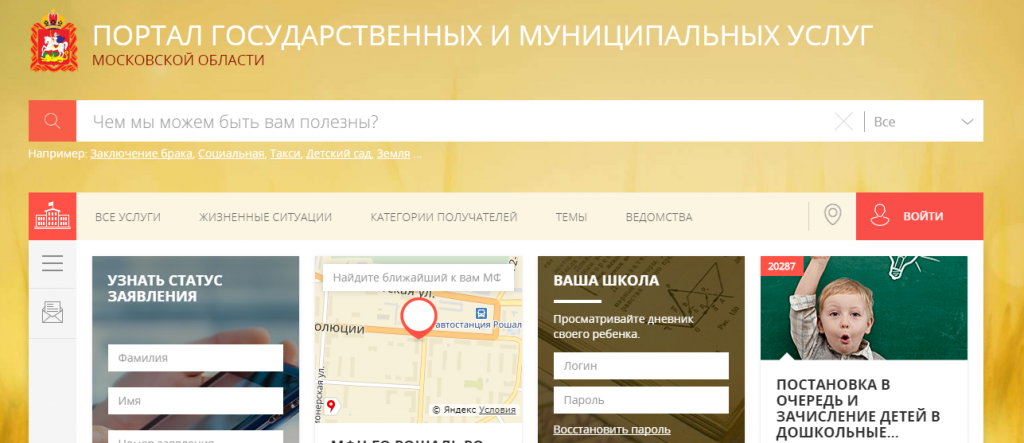The image size is (1024, 443).
Task: Open the 'Ведомства' menu item
Action: click(658, 217)
